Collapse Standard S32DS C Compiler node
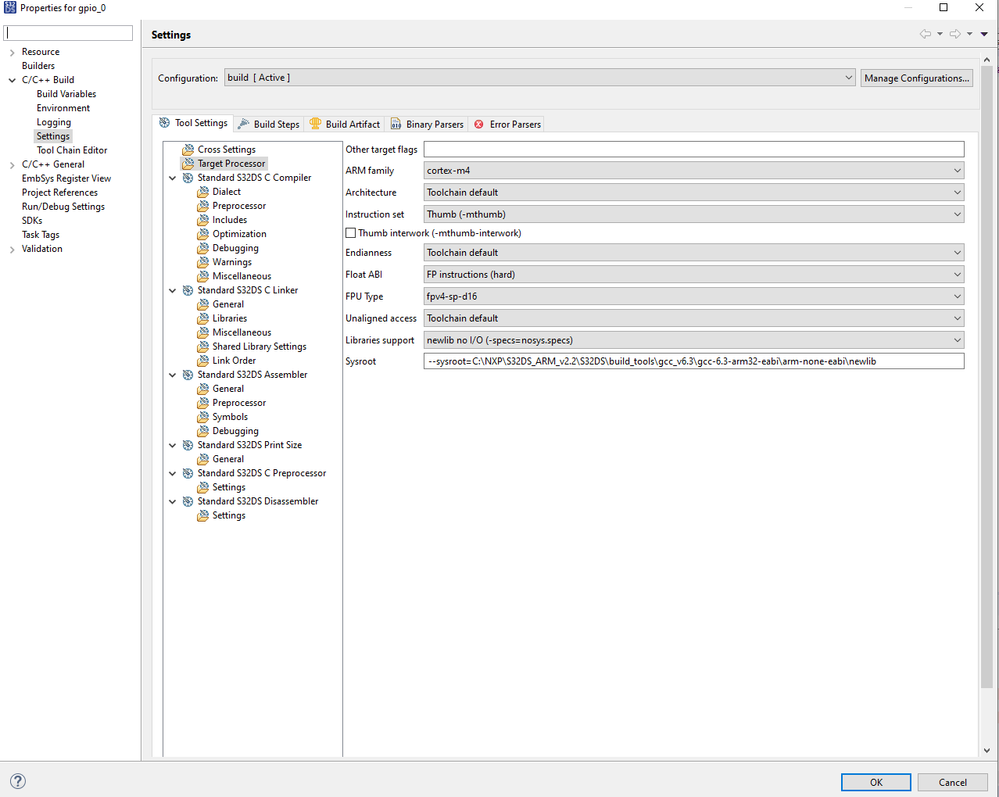The height and width of the screenshot is (797, 999). [173, 178]
